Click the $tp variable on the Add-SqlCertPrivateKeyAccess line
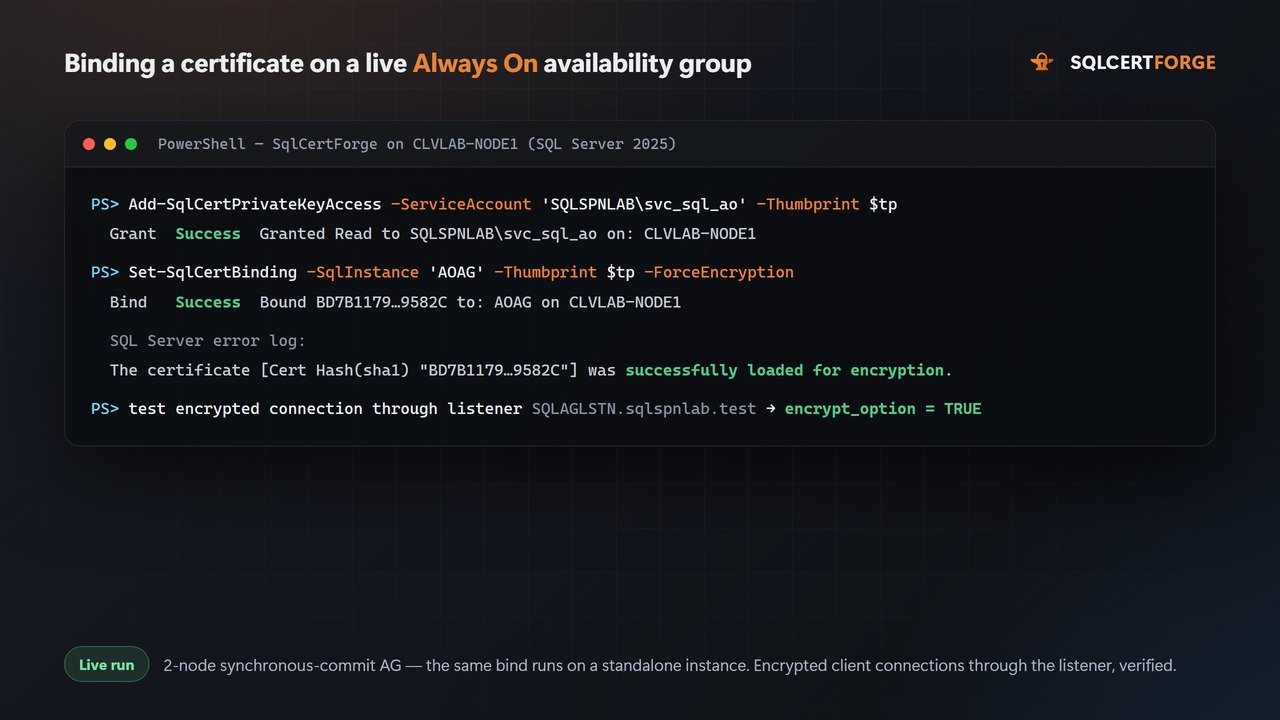 tap(883, 204)
